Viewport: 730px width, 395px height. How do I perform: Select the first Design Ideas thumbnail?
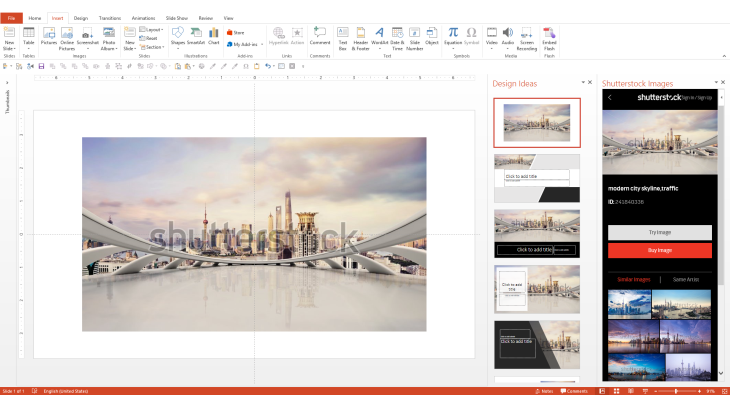click(537, 123)
